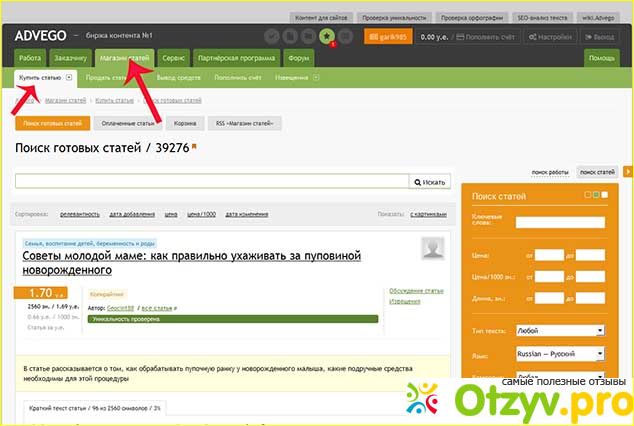Screen dimensions: 634x426
Task: Open the Сервис tab
Action: tap(173, 58)
